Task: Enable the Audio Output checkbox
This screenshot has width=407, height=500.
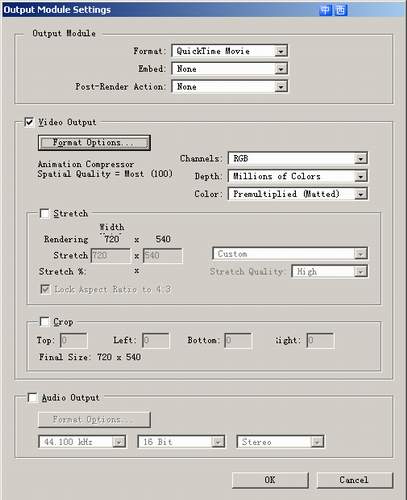Action: pyautogui.click(x=32, y=397)
